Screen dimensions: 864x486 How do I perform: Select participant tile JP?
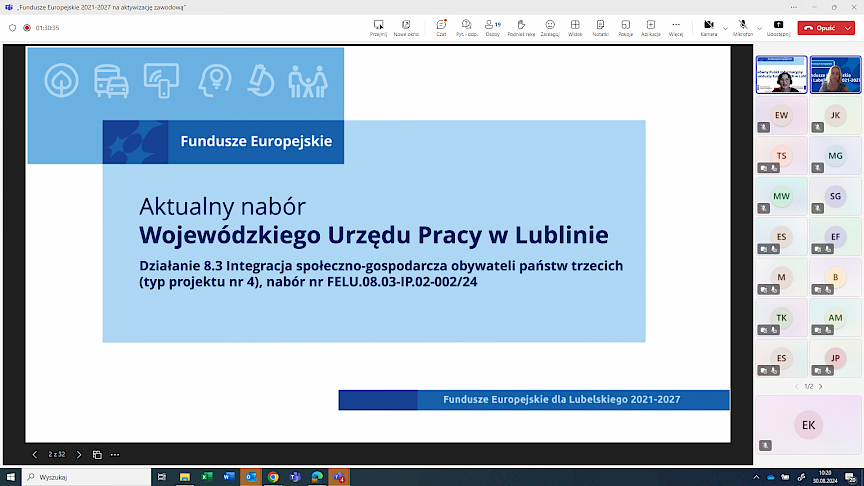coord(835,358)
